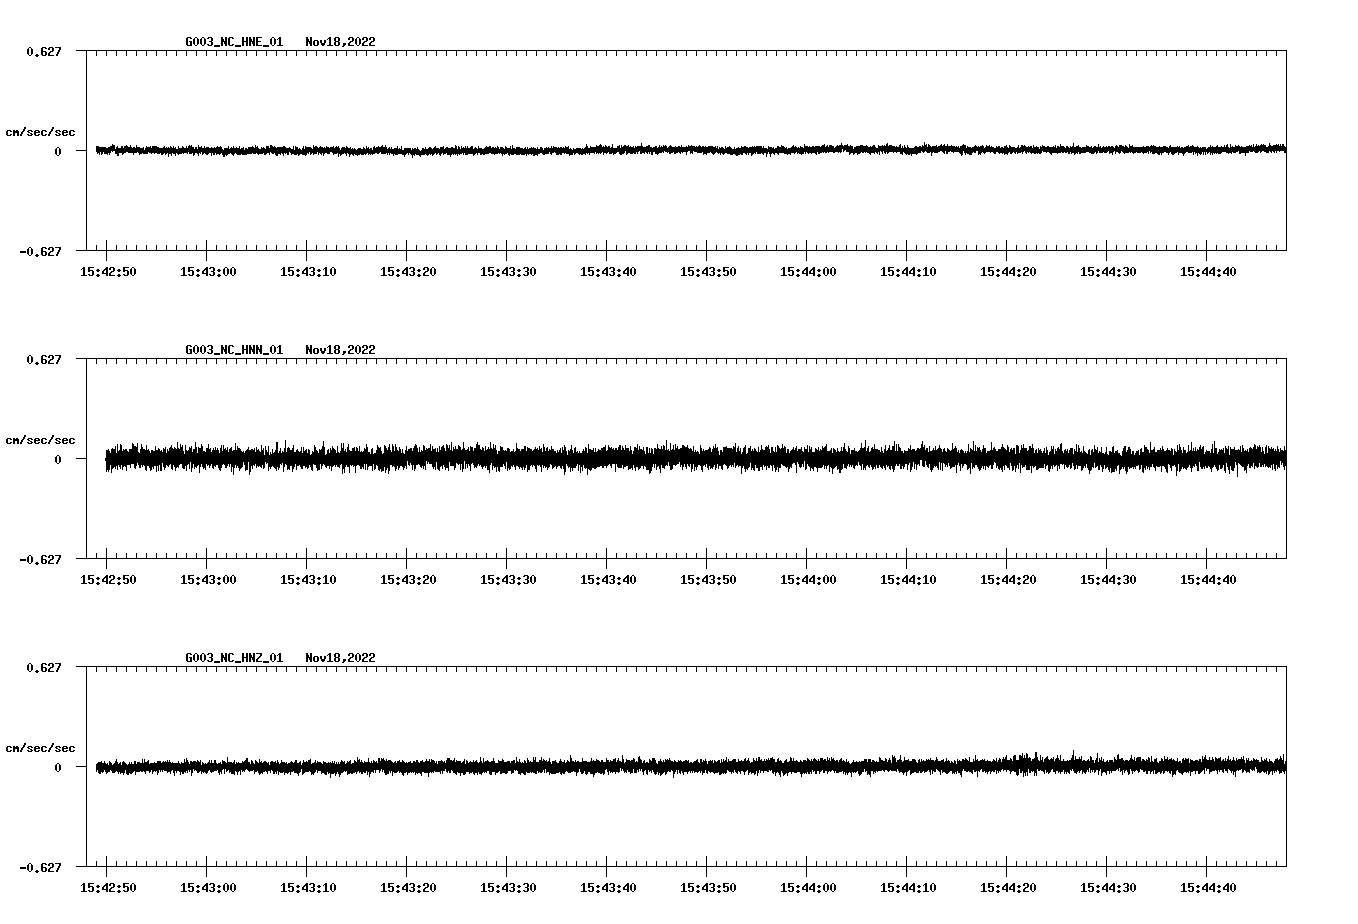
Task: Click the 15:44:40 time label under HNZ plot
Action: pyautogui.click(x=1208, y=888)
